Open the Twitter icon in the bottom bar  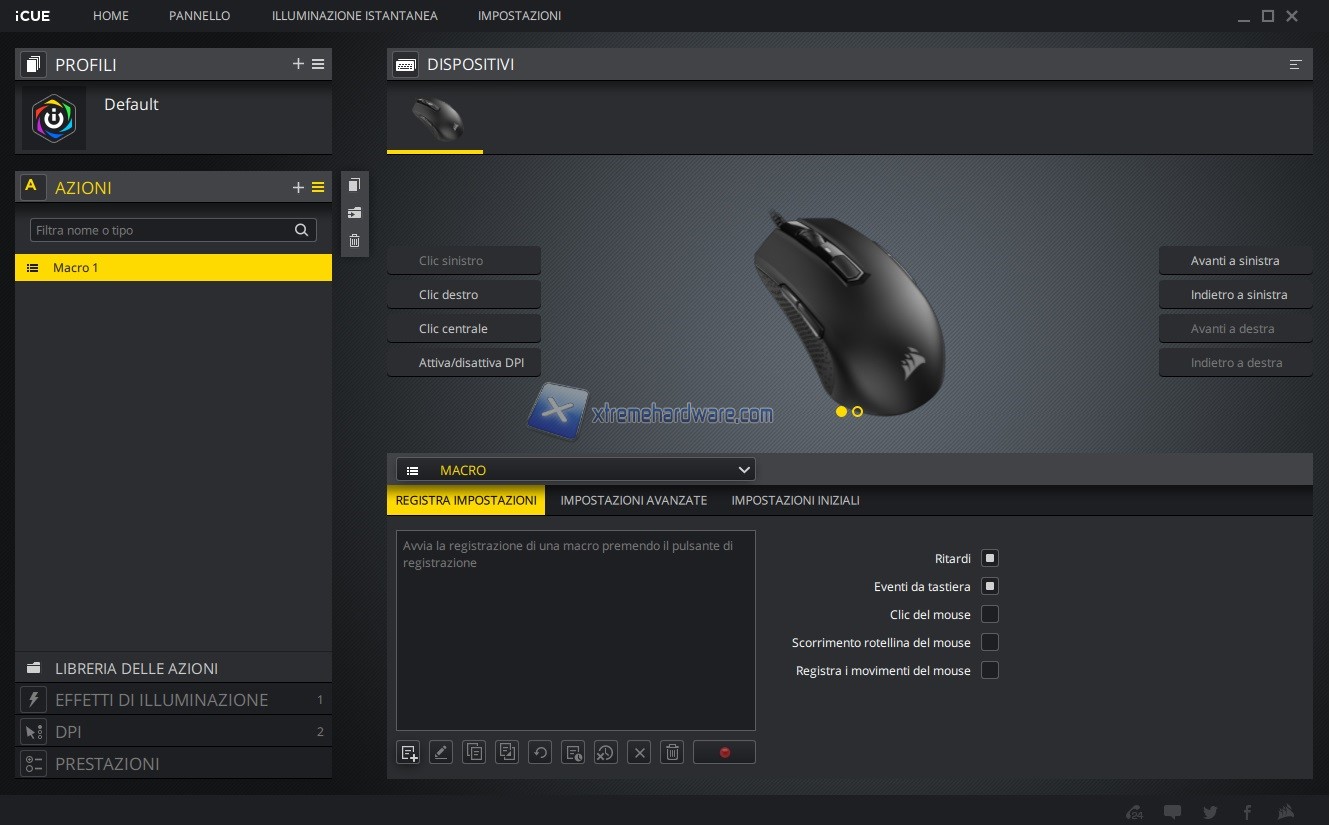click(x=1210, y=812)
